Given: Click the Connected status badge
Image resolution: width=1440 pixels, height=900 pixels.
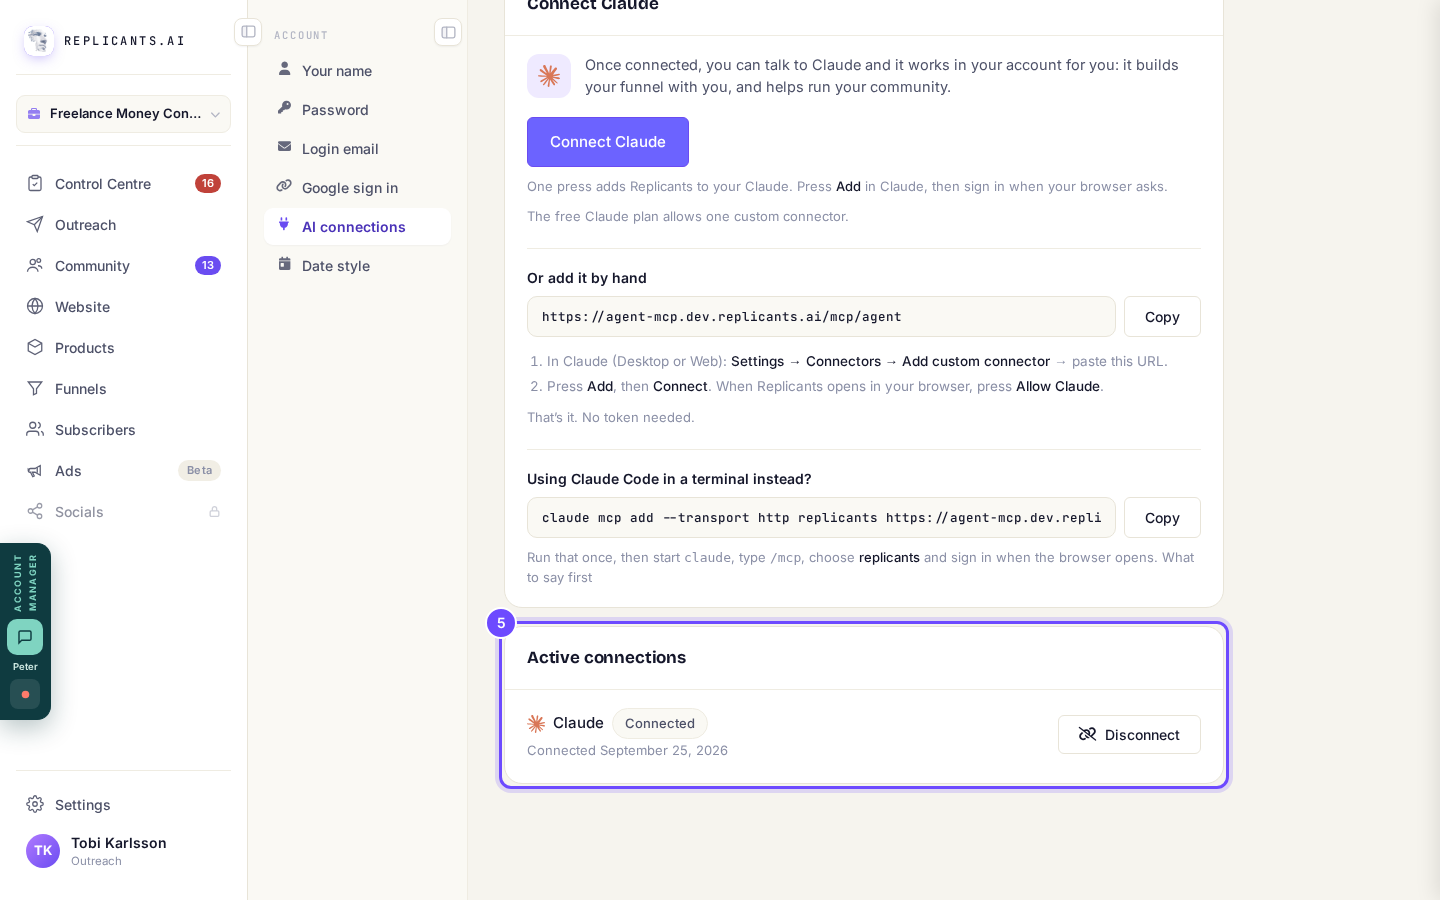Looking at the screenshot, I should (x=660, y=724).
